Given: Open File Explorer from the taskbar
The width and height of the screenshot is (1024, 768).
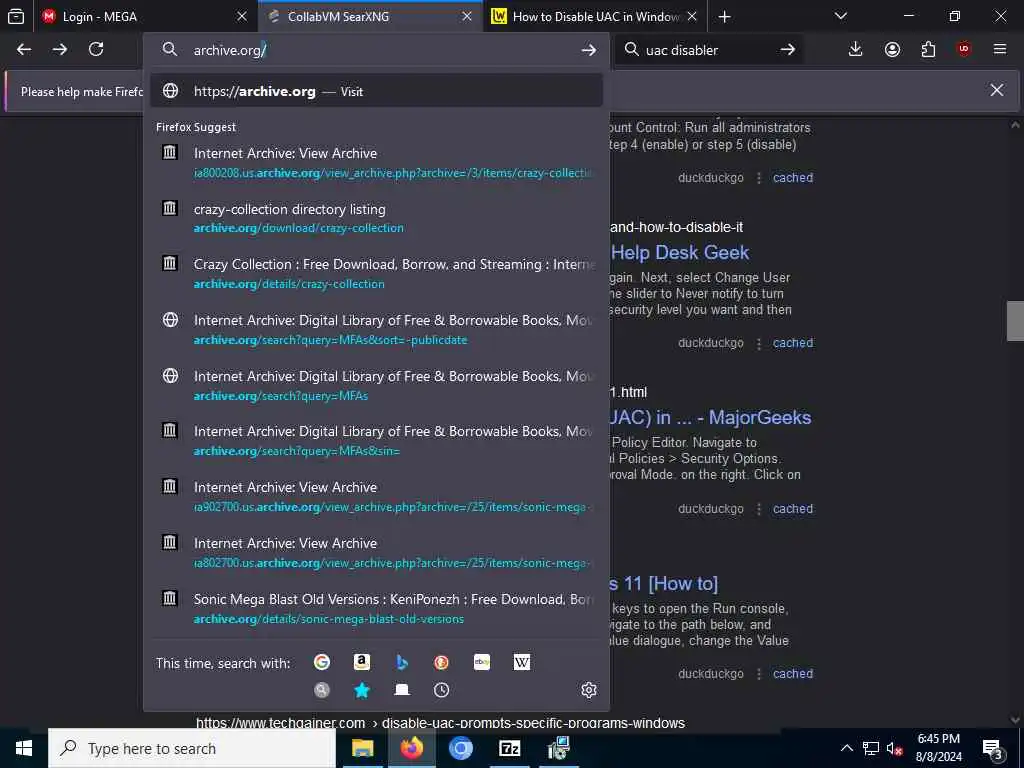Looking at the screenshot, I should coord(362,748).
